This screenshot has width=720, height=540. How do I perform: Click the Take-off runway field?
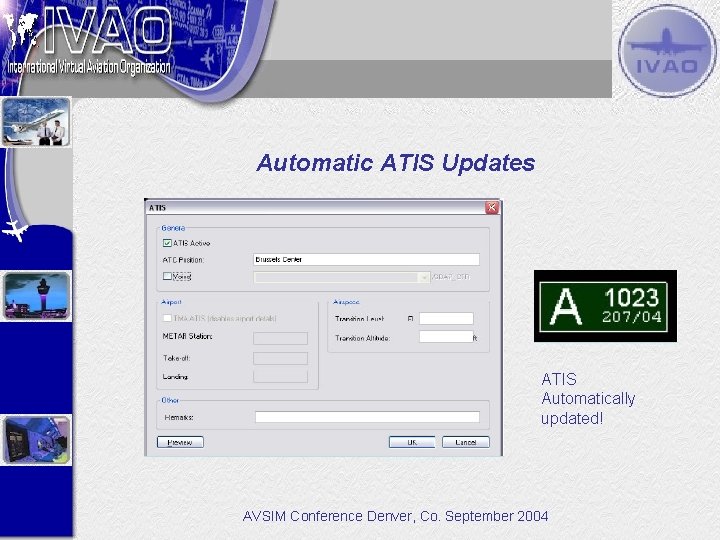(281, 358)
